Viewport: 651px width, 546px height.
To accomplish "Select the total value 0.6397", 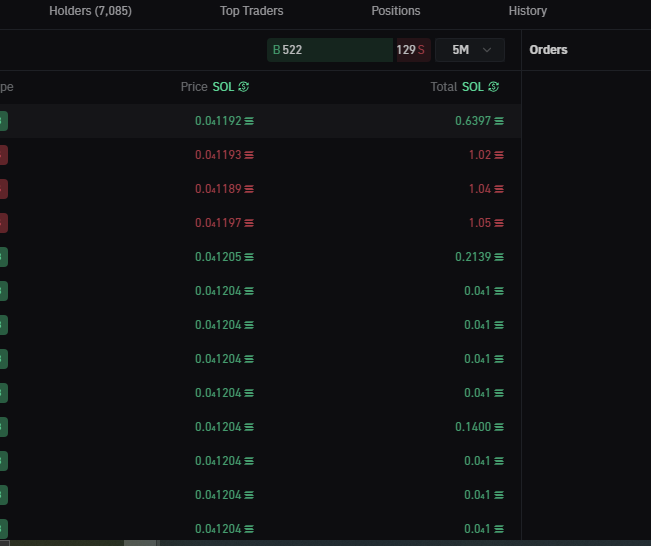I will click(x=473, y=121).
